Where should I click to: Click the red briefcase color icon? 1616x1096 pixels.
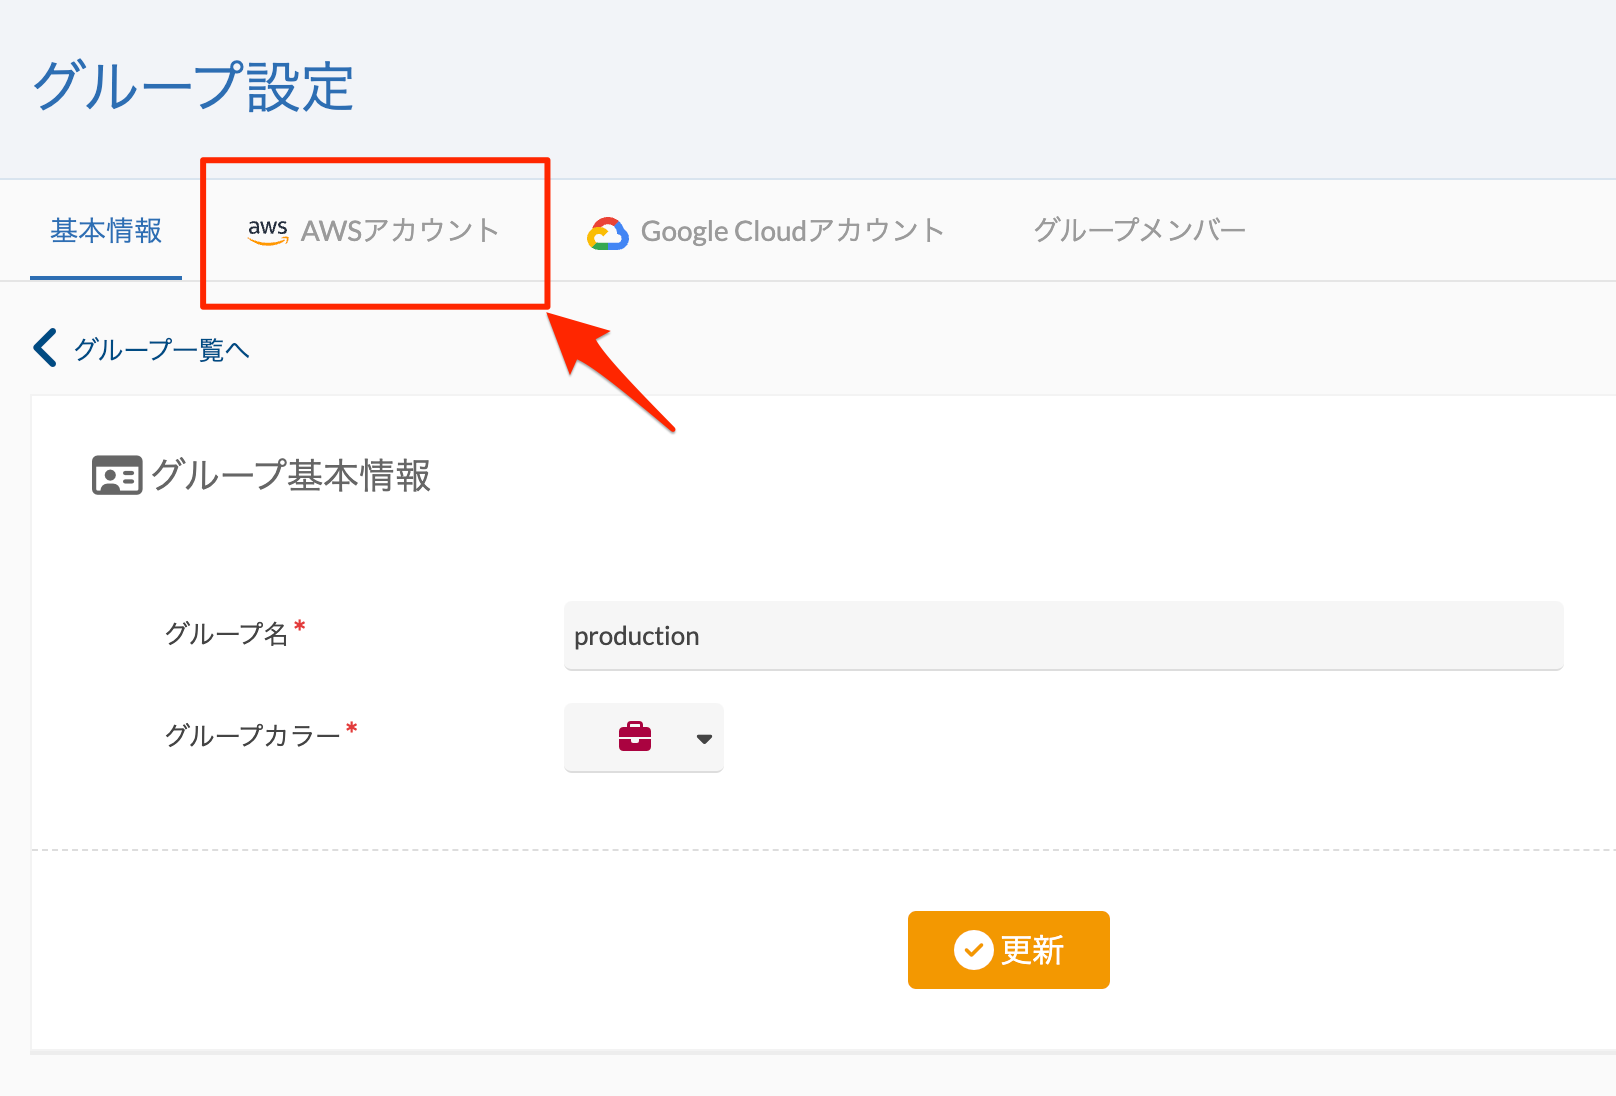point(635,737)
